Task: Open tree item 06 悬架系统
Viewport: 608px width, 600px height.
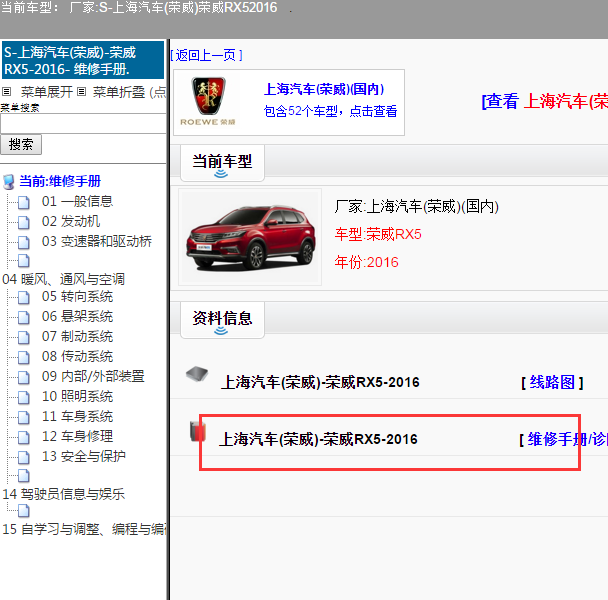Action: [x=78, y=316]
